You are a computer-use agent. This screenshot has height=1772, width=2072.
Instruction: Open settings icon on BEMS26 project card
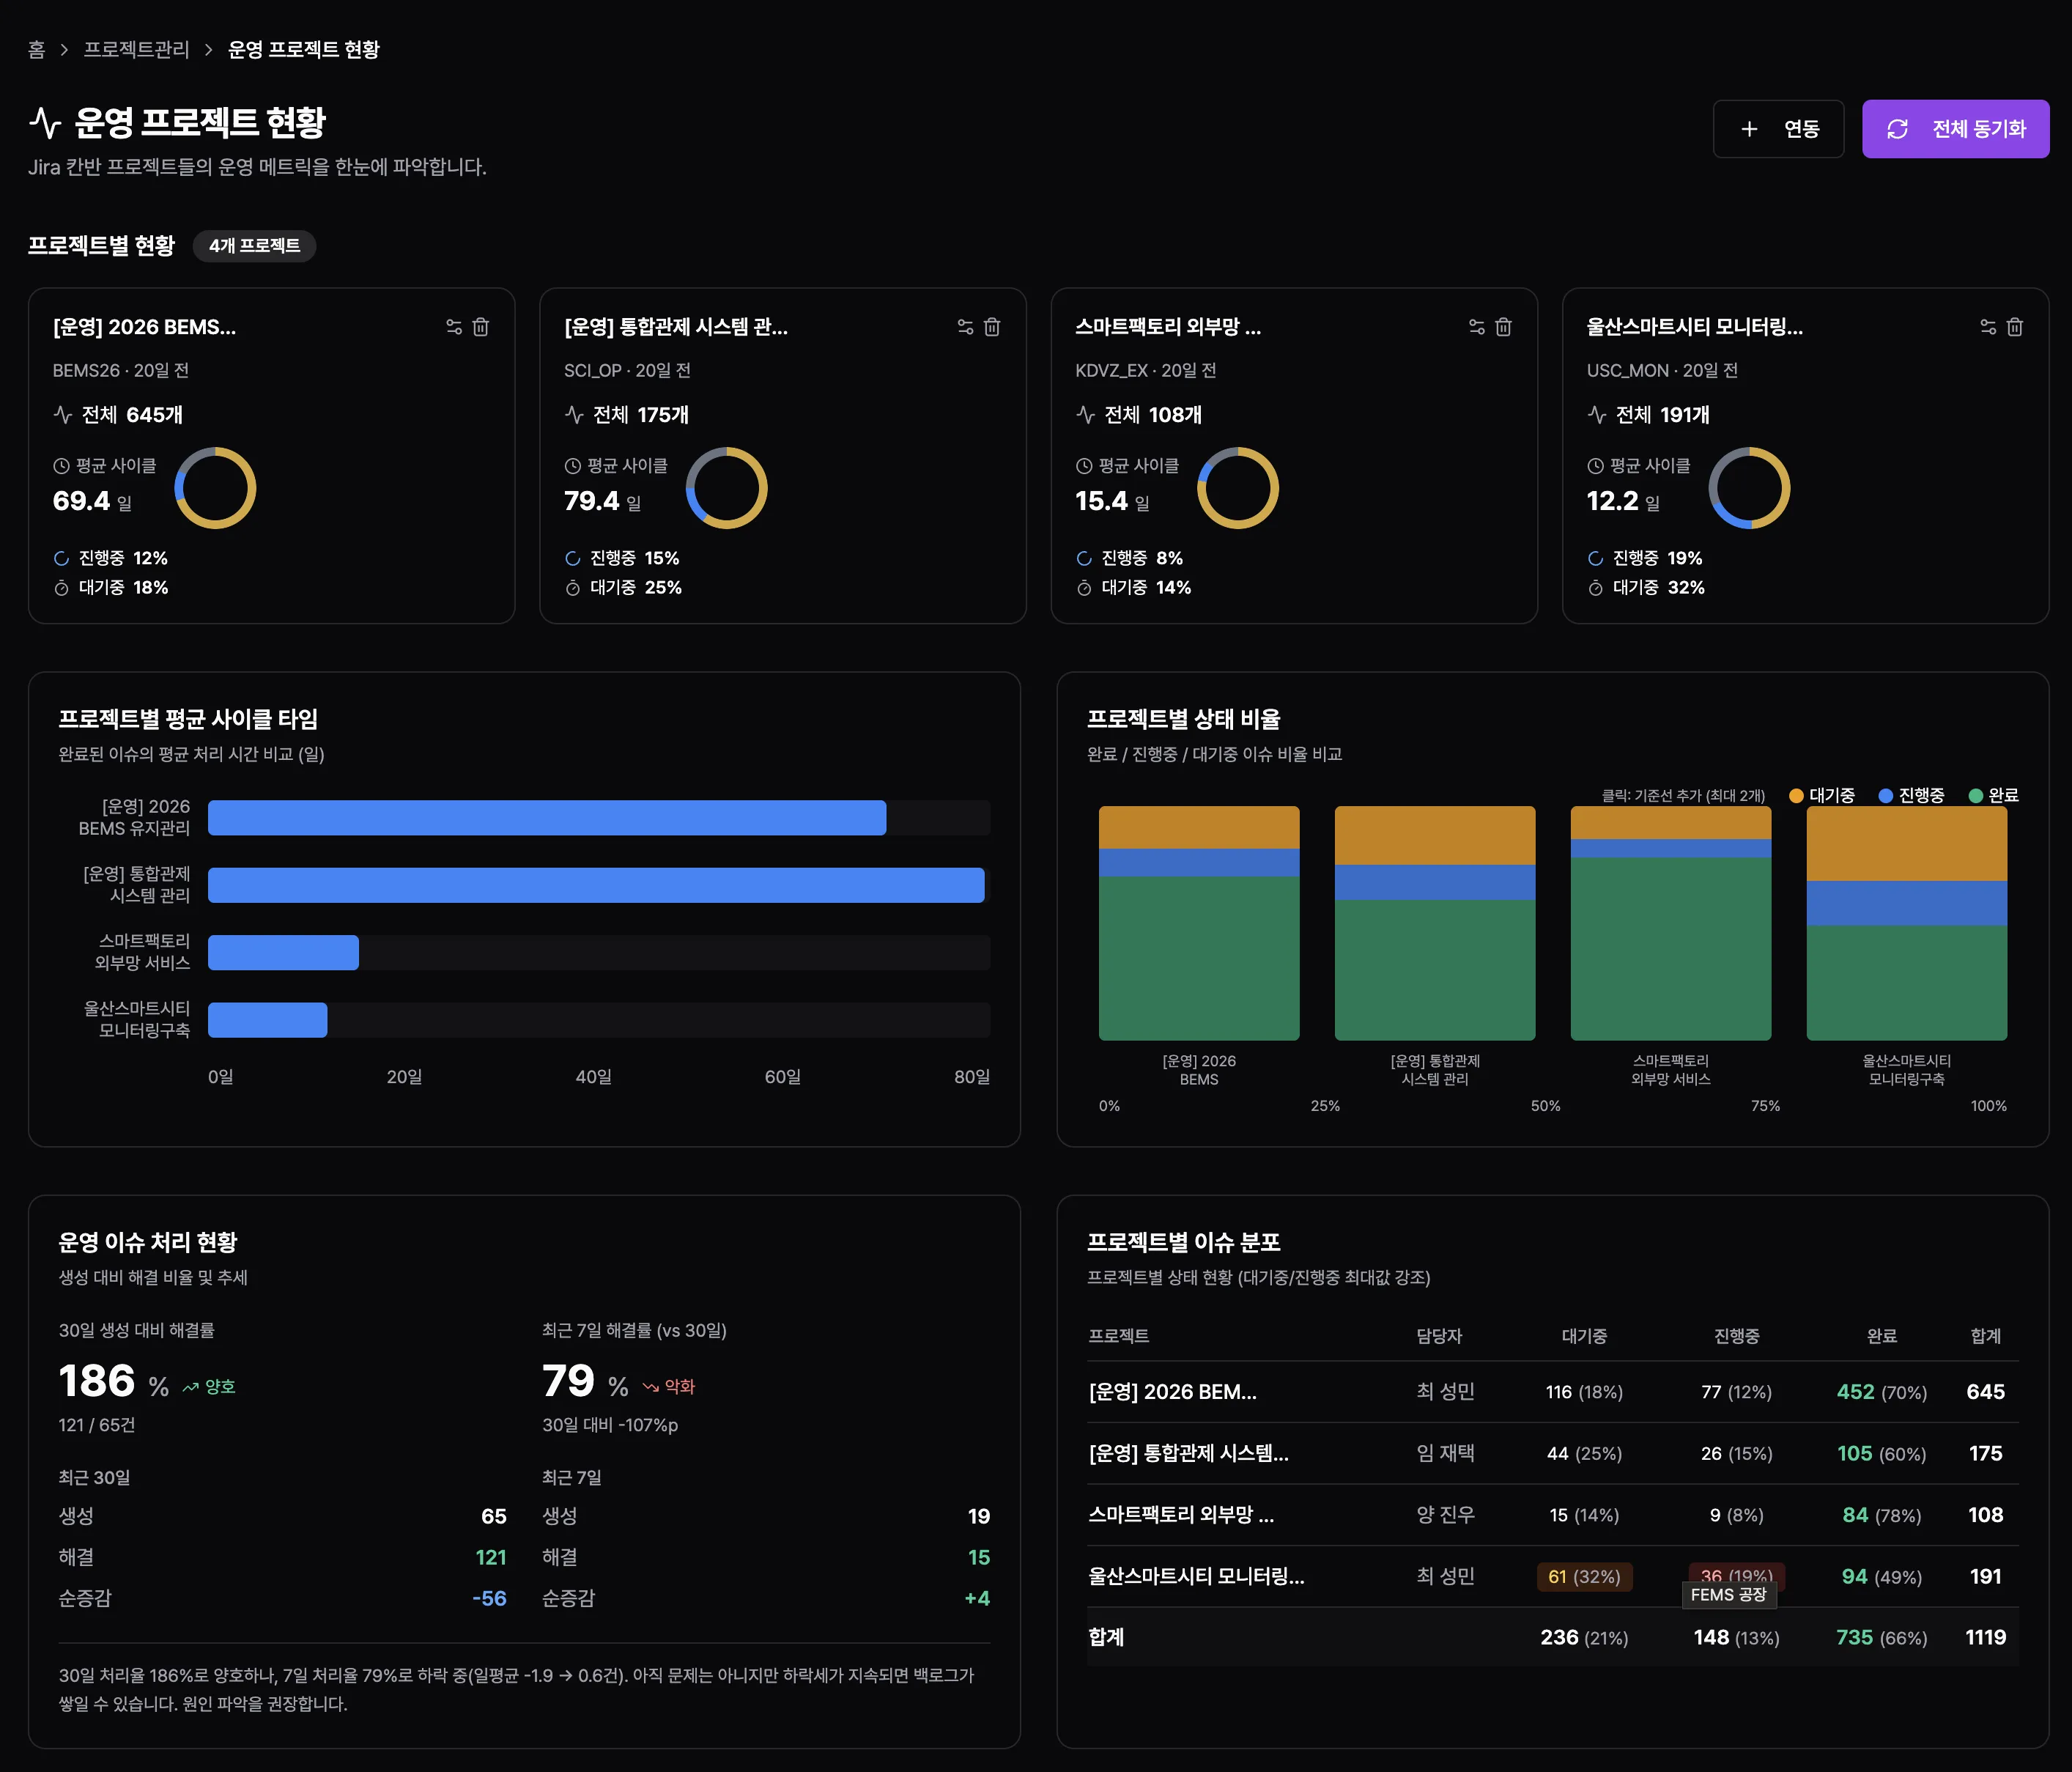click(454, 327)
